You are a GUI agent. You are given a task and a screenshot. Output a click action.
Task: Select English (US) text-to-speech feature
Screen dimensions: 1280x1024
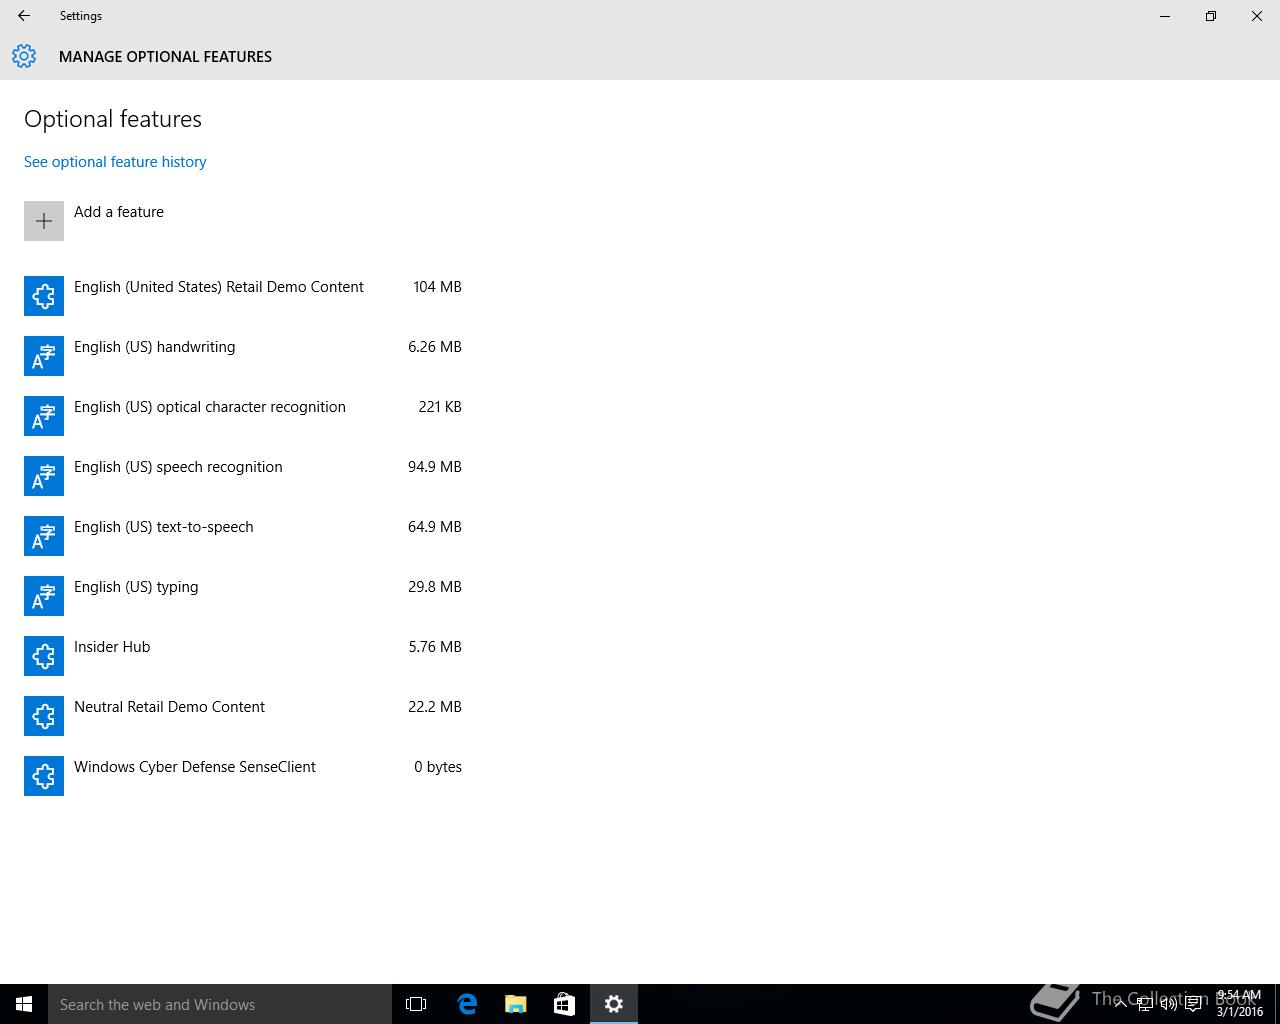pyautogui.click(x=243, y=536)
